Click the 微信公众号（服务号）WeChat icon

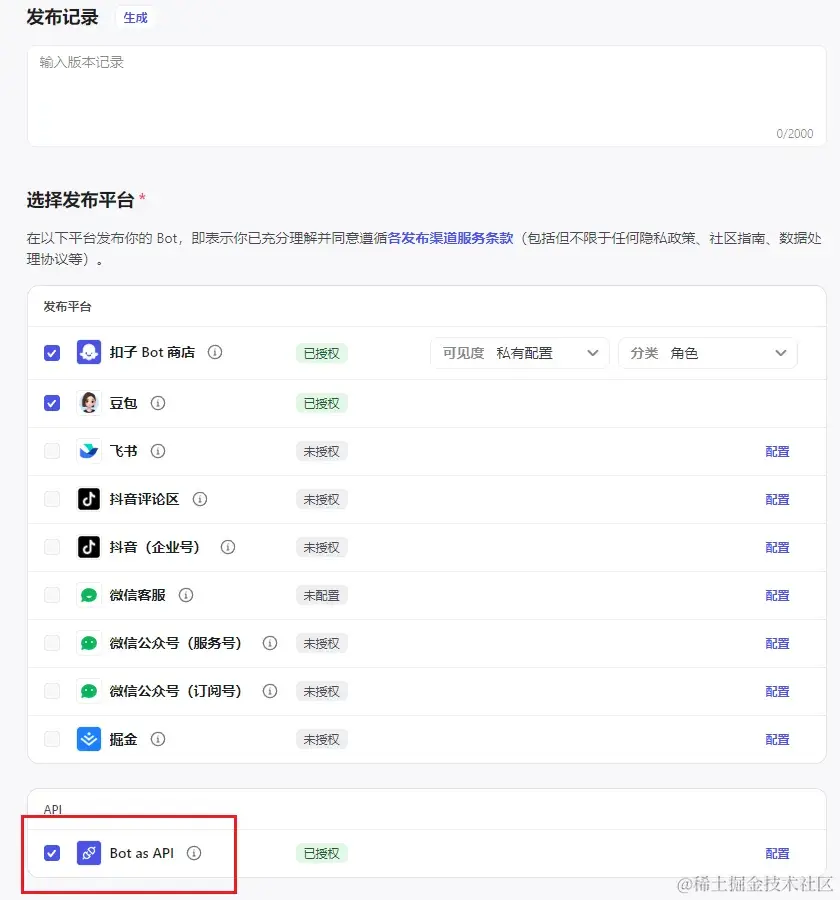[x=89, y=643]
